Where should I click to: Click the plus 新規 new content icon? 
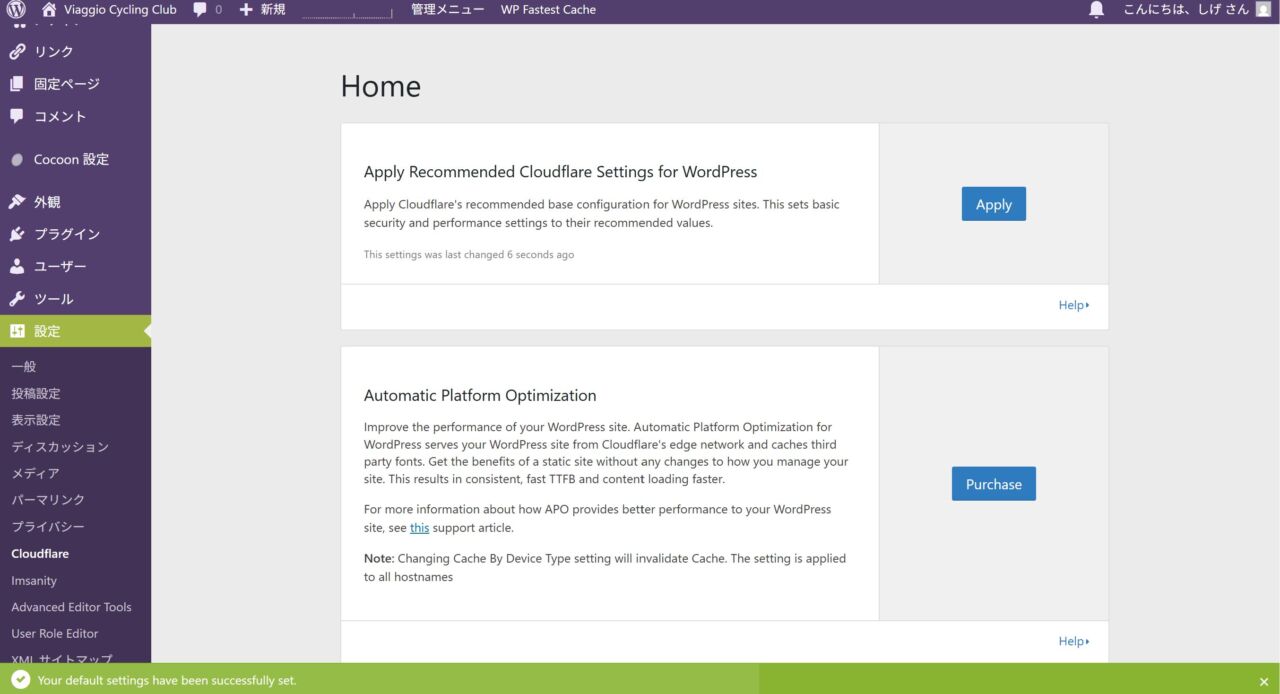tap(246, 10)
